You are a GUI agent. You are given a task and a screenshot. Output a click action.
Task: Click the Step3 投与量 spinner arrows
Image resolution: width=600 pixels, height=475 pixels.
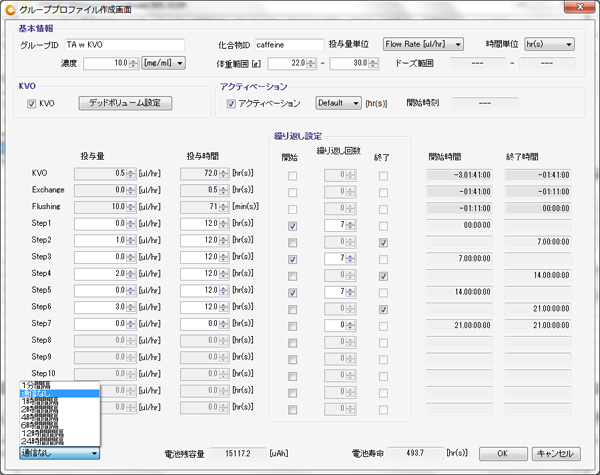(x=131, y=257)
